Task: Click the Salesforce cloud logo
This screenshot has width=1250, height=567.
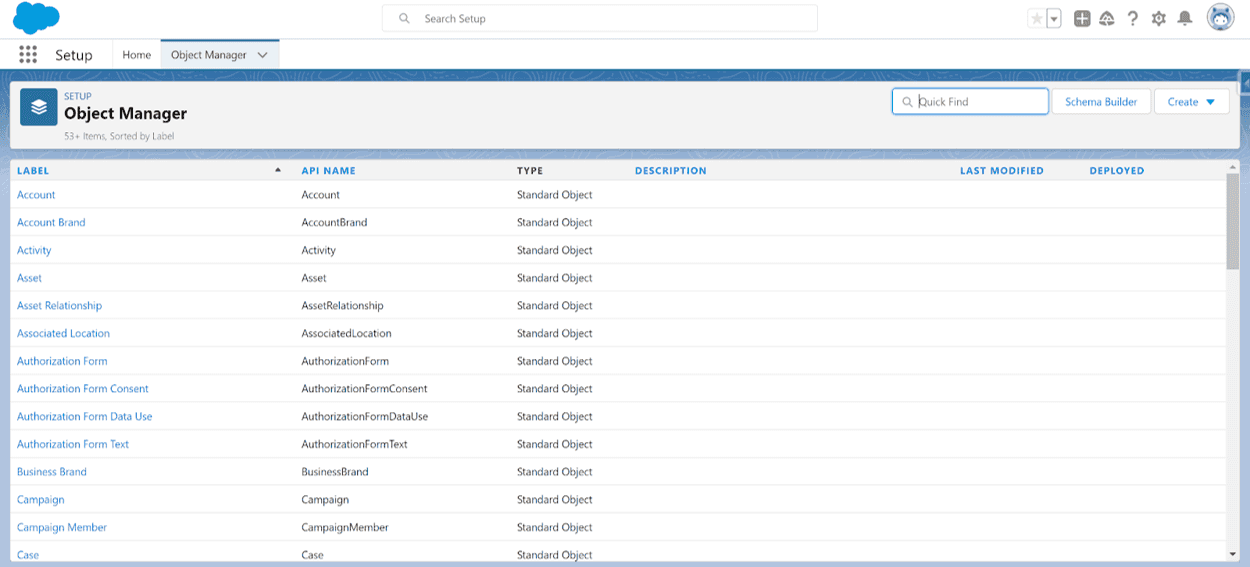Action: click(36, 18)
